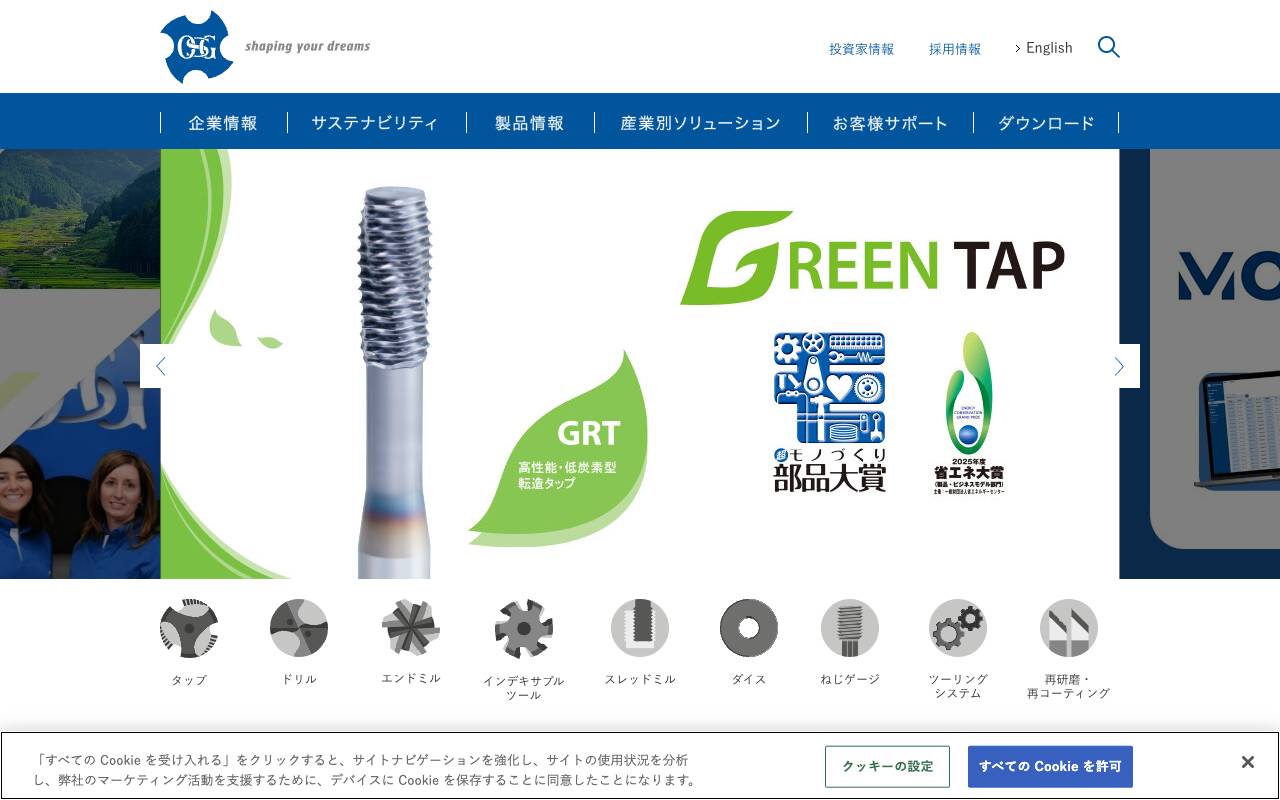This screenshot has height=800, width=1280.
Task: Select the ツーリングシステム (Tooling System) icon
Action: 957,628
